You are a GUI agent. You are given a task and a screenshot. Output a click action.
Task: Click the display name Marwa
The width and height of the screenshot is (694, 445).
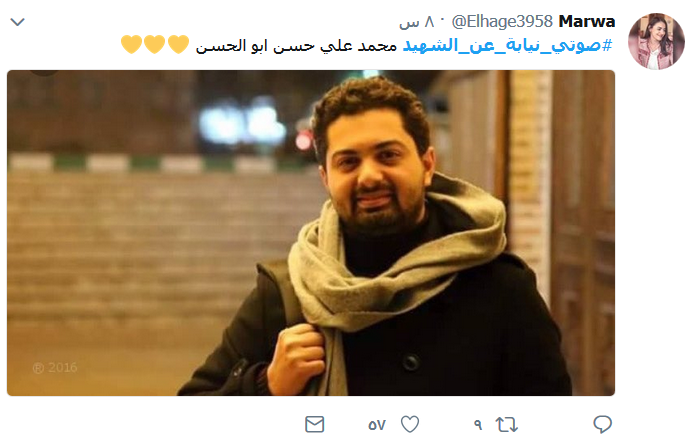coord(587,21)
